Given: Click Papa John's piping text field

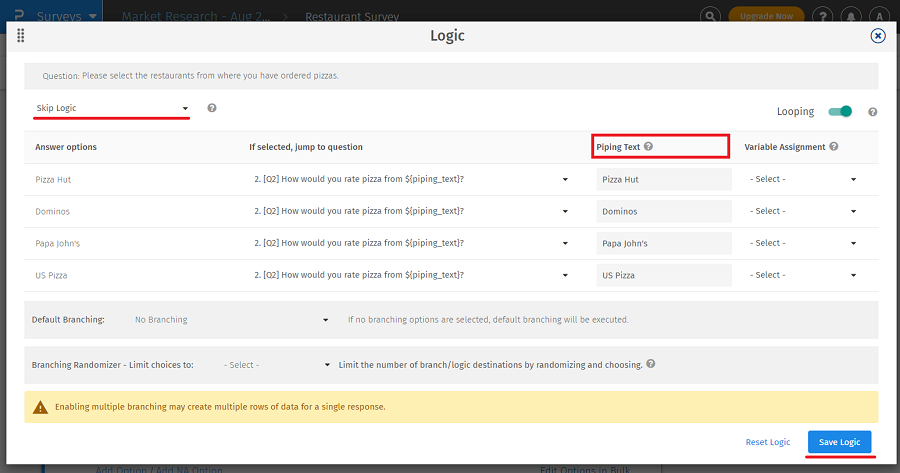Looking at the screenshot, I should [x=664, y=243].
